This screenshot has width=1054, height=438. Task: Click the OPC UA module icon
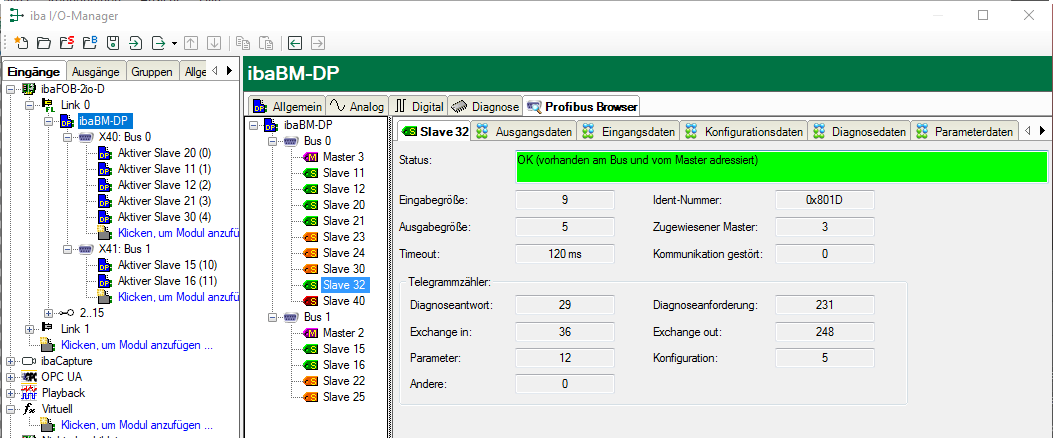tap(30, 377)
